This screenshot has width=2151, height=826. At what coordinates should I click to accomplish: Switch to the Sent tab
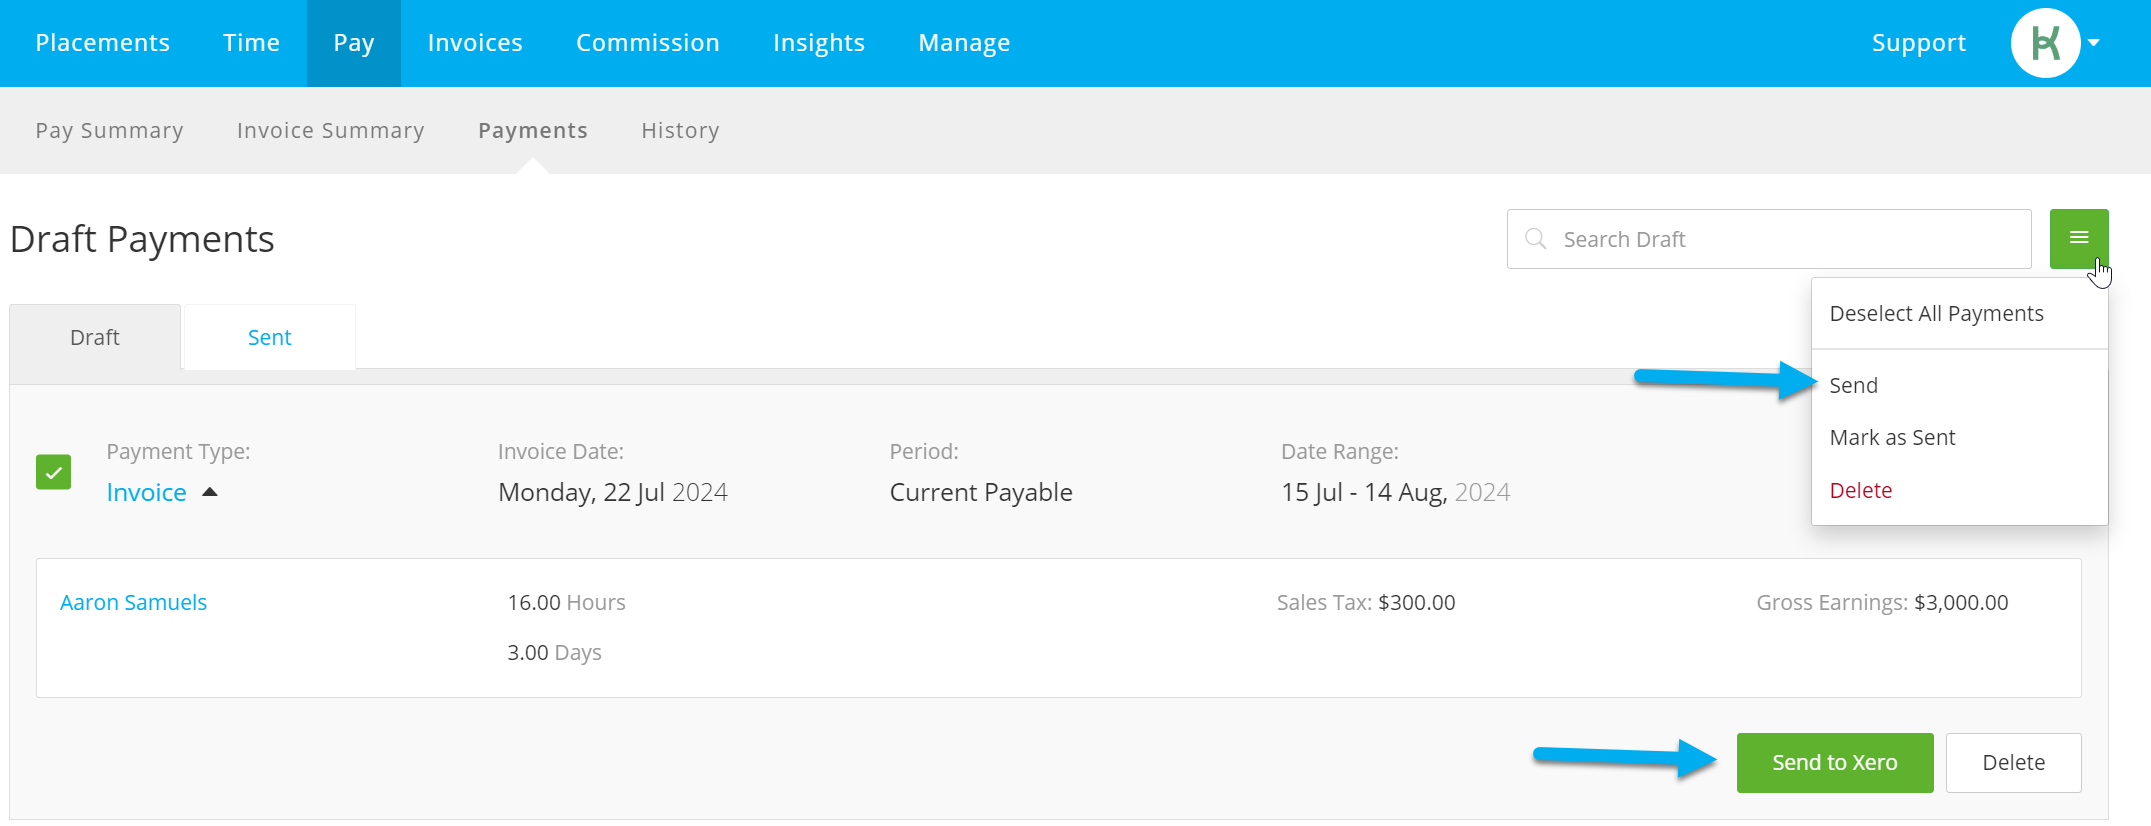269,337
